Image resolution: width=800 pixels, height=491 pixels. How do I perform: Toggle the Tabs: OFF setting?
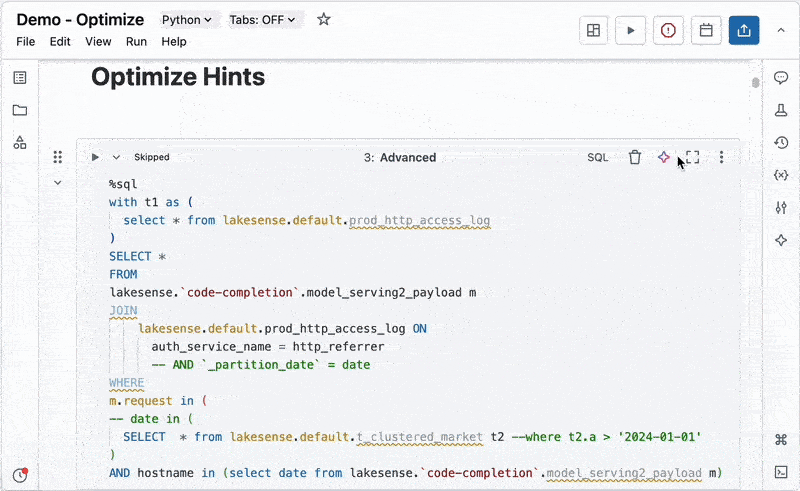coord(263,20)
